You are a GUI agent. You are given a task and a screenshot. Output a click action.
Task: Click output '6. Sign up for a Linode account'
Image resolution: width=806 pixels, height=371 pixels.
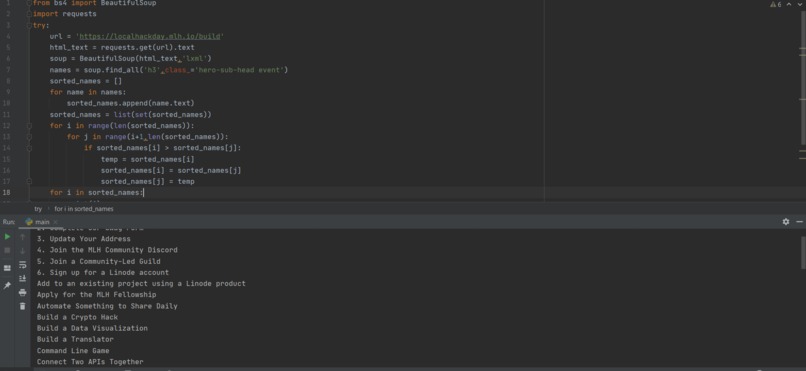103,272
